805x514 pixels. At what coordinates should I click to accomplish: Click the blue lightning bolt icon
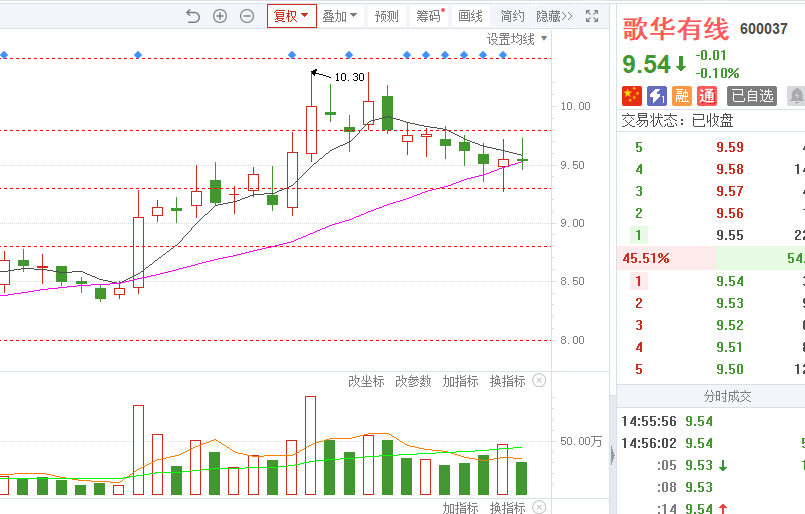pos(657,96)
